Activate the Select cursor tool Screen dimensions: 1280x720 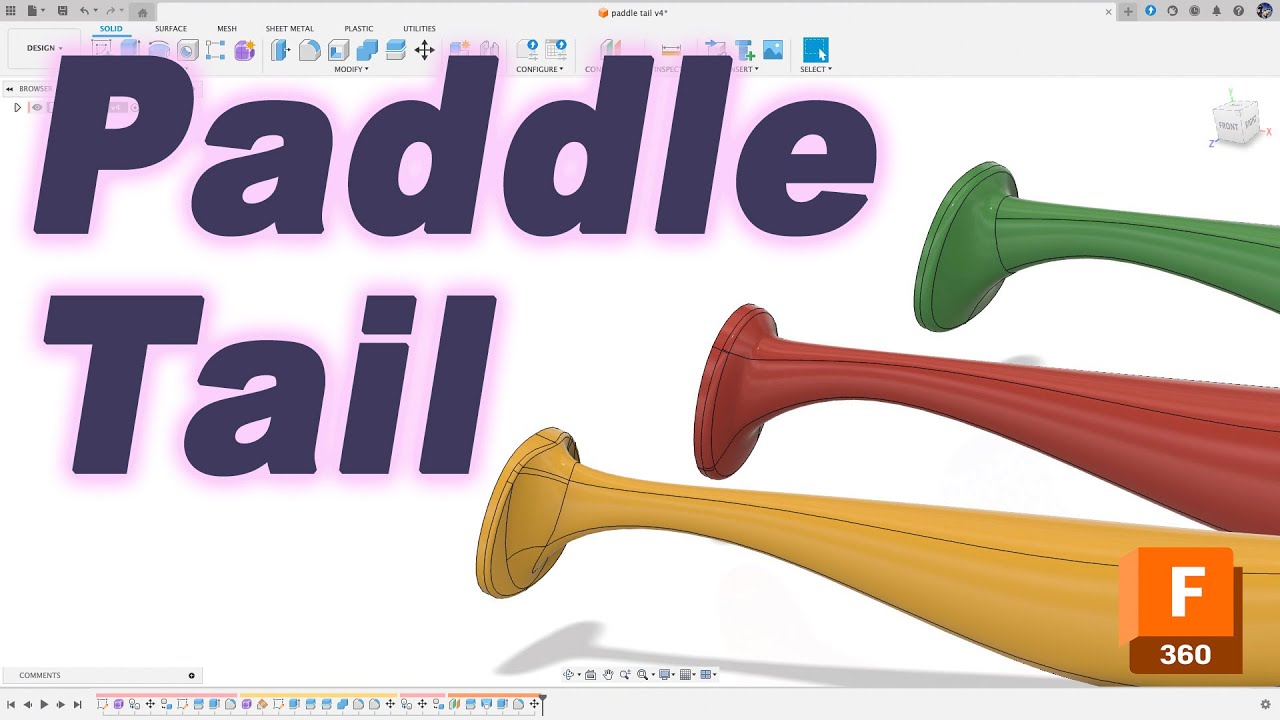(x=816, y=50)
